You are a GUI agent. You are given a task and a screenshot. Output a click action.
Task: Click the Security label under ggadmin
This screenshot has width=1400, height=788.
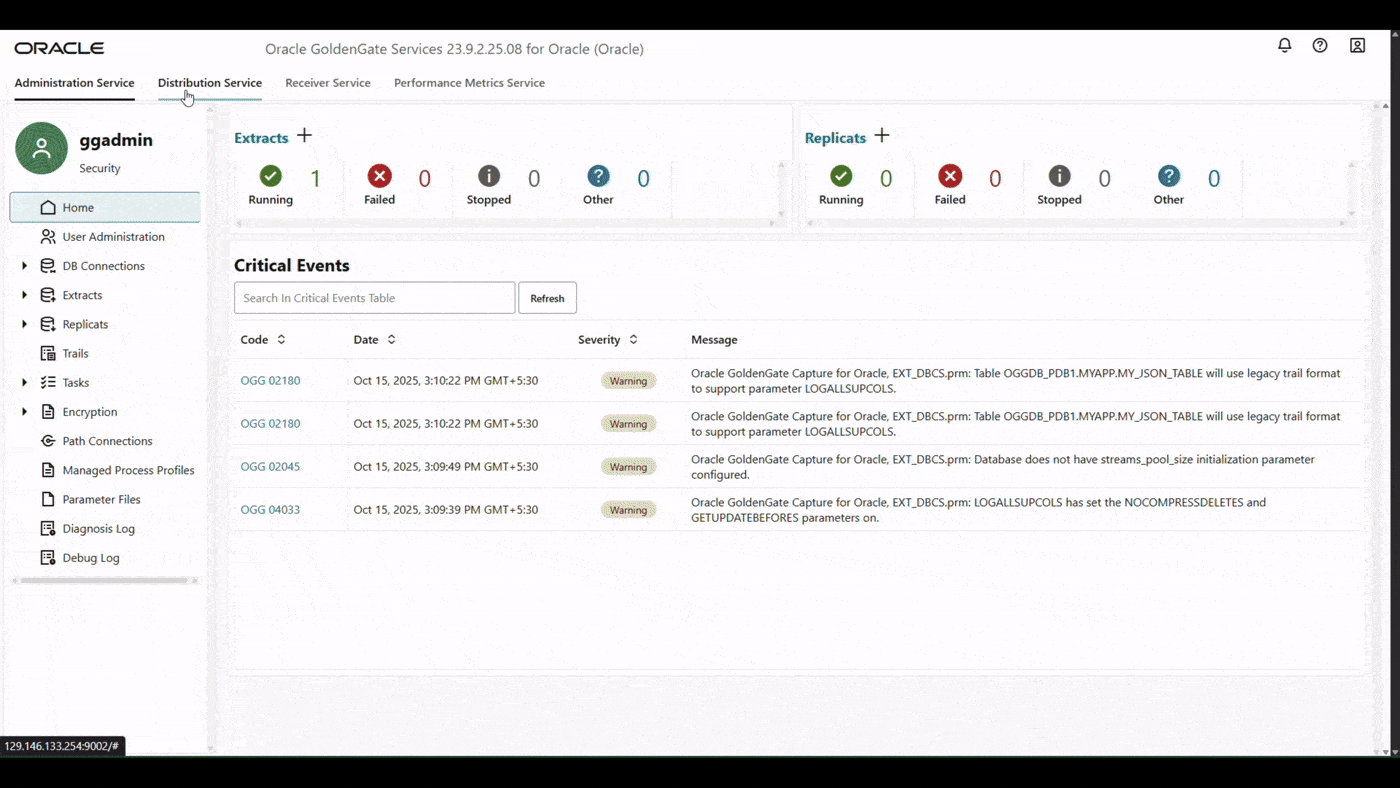click(100, 168)
